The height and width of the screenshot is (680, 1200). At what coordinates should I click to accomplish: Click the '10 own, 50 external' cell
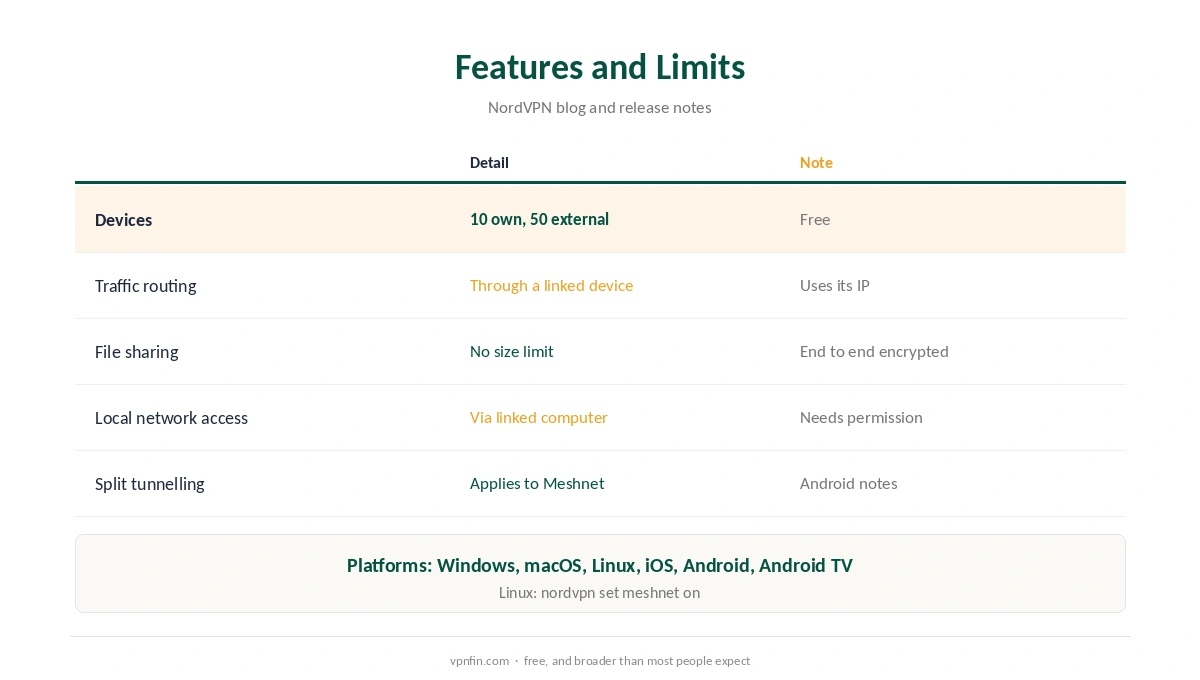[x=539, y=219]
